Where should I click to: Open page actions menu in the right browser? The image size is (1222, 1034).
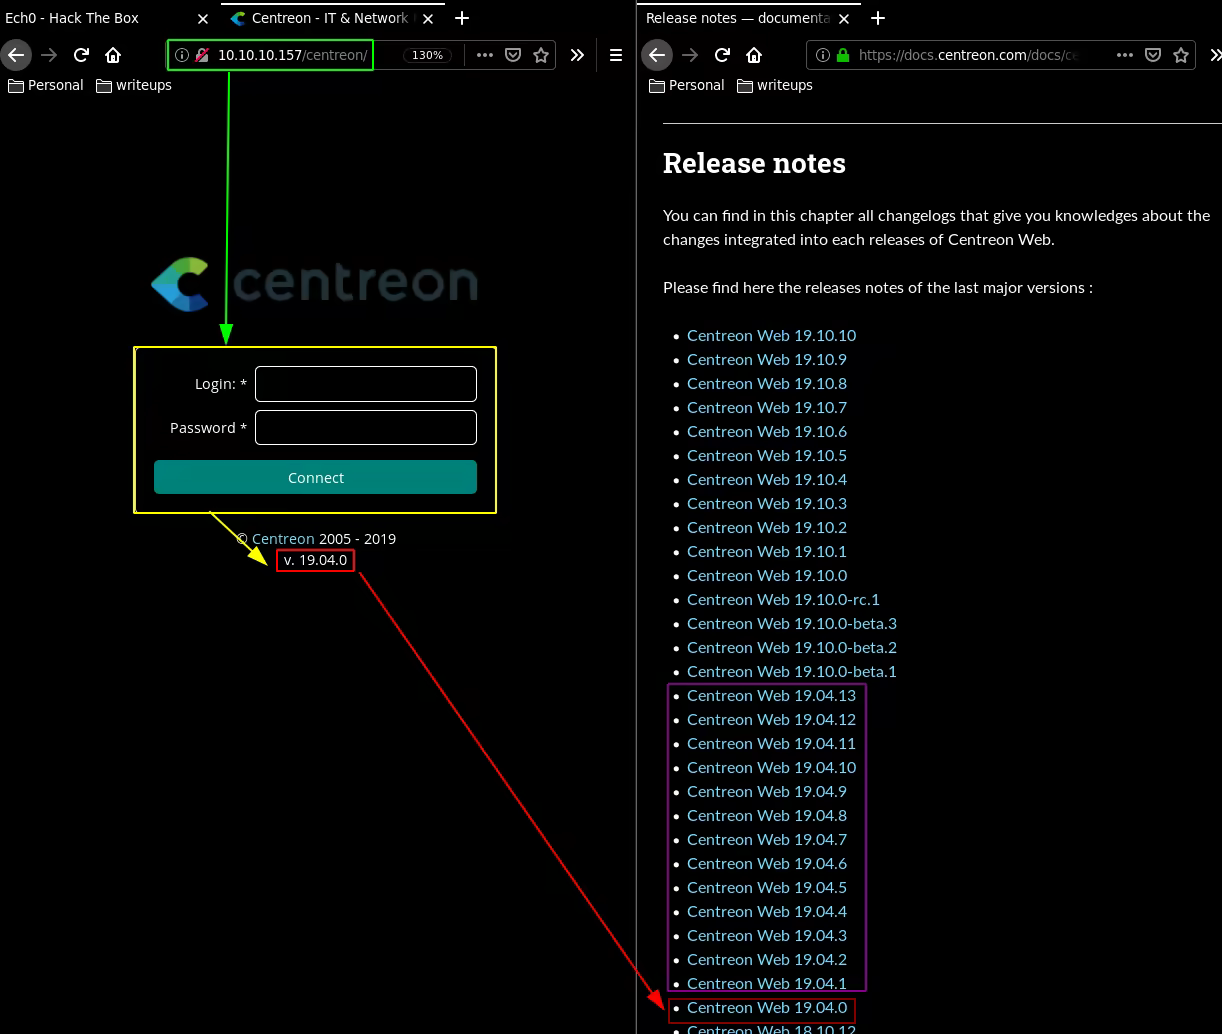(x=1125, y=55)
